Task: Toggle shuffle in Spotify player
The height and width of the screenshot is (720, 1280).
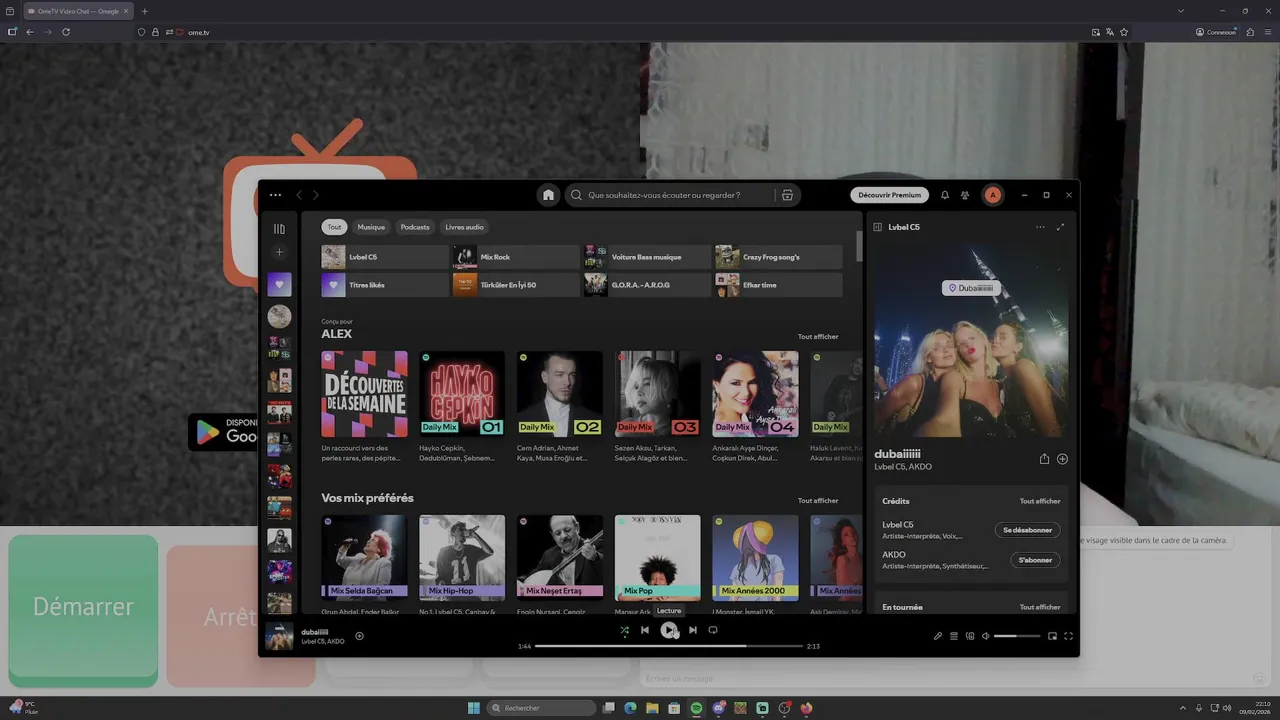Action: [624, 630]
